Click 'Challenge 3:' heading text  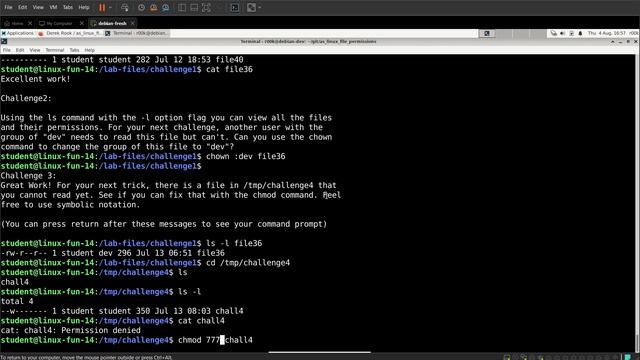point(28,176)
